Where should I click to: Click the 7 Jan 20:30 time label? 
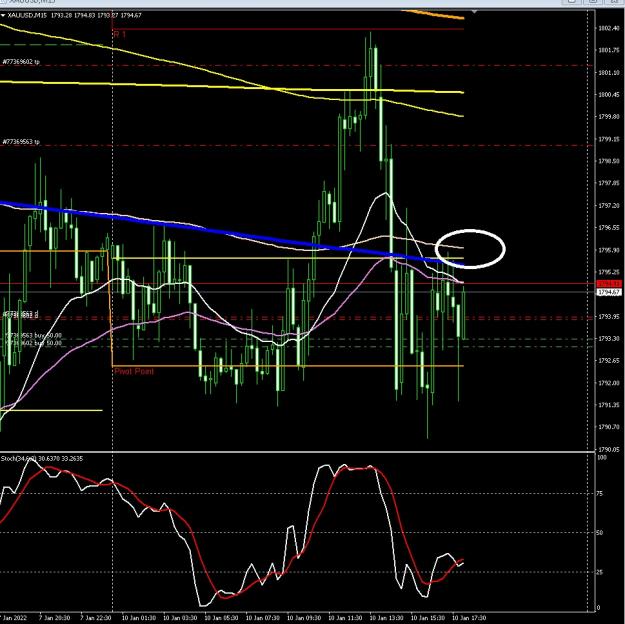point(55,618)
